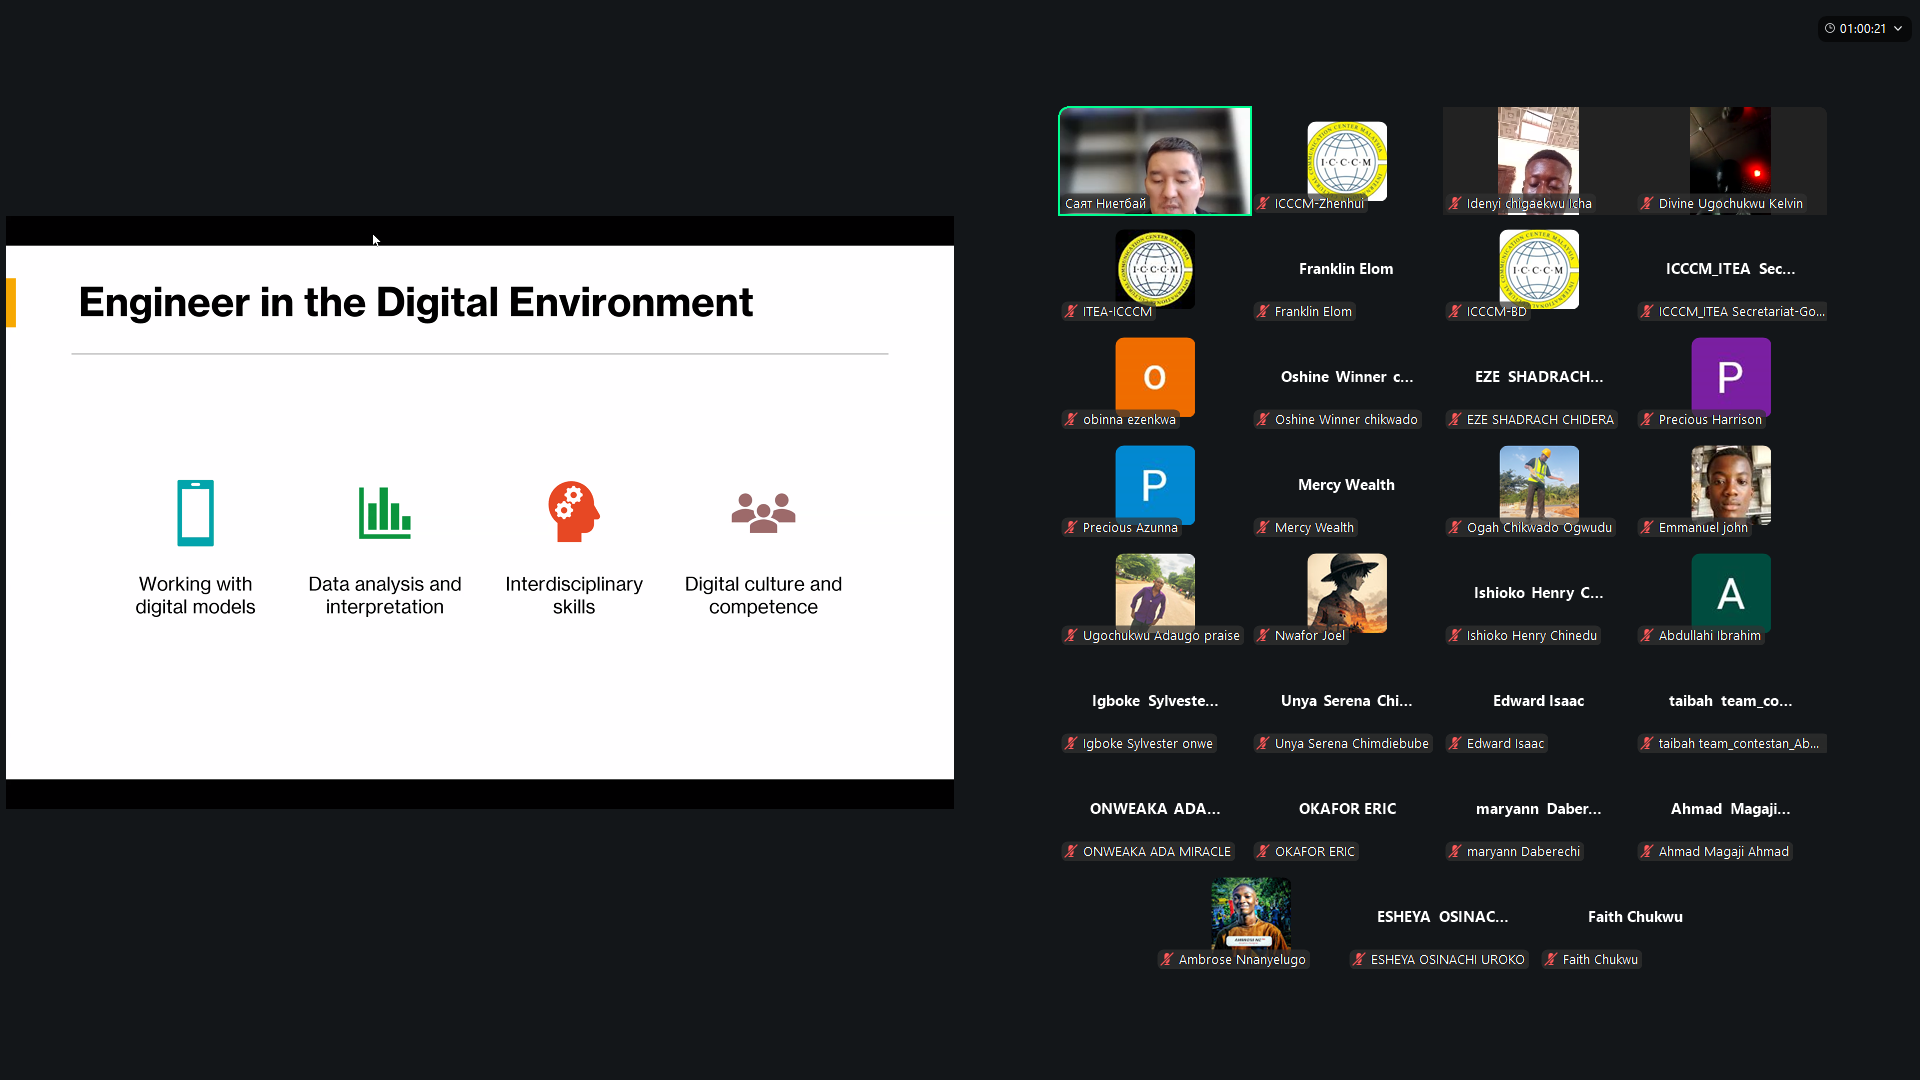Click the muted mic icon beside Mercy Wealth
Viewport: 1920px width, 1080px height.
[1264, 528]
